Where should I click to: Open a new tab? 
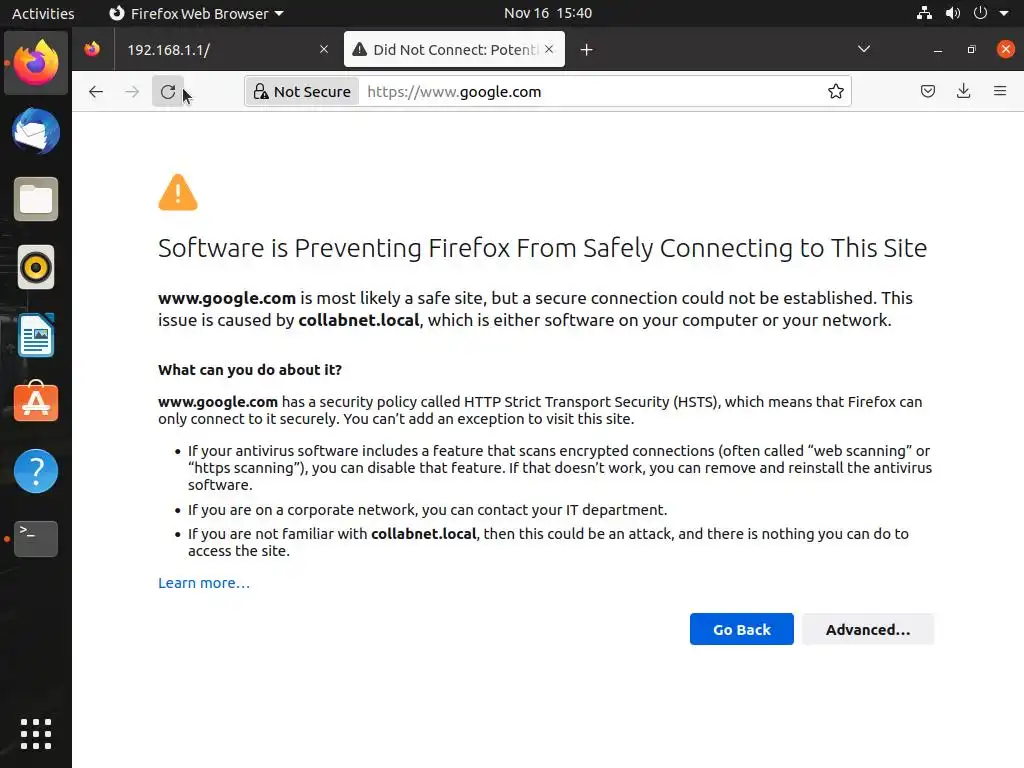pyautogui.click(x=586, y=50)
